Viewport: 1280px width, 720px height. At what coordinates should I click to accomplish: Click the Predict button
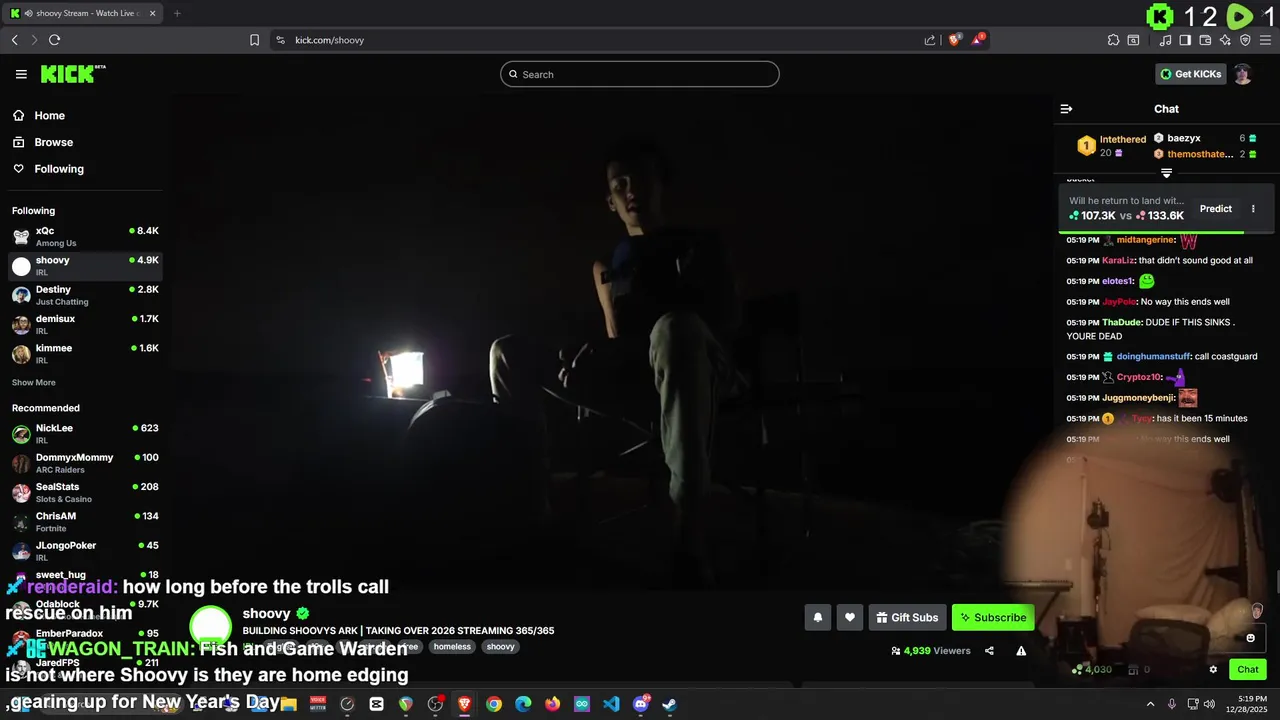click(1216, 209)
